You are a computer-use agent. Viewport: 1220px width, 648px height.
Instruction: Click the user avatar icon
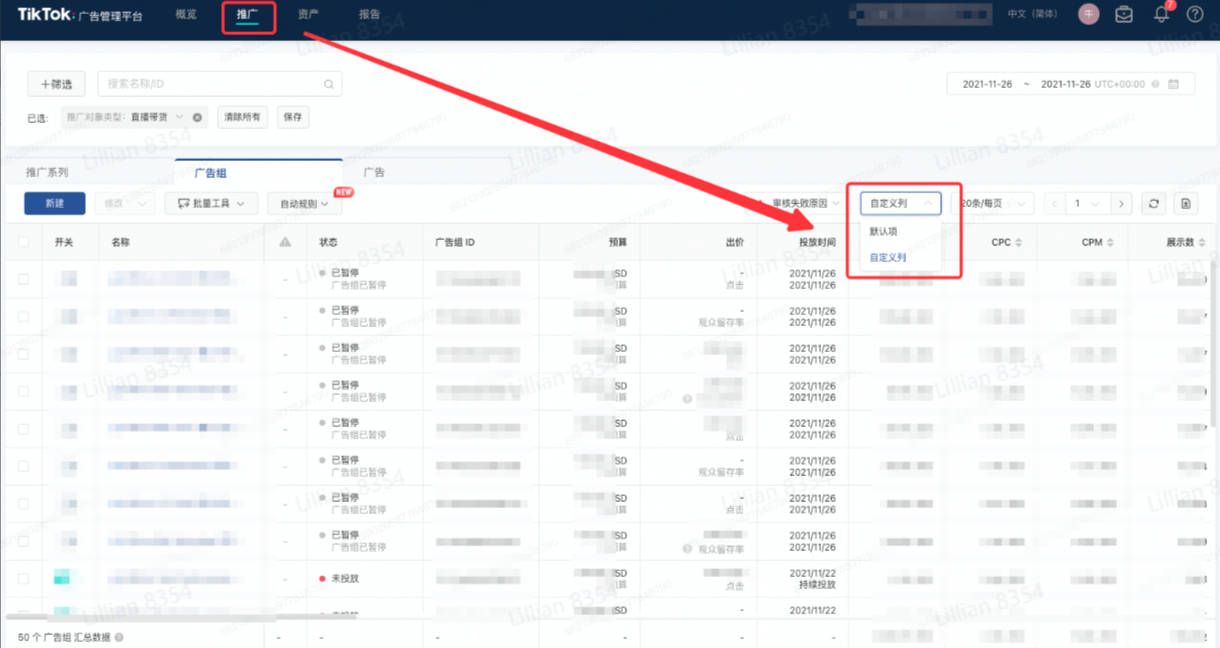pos(1089,14)
